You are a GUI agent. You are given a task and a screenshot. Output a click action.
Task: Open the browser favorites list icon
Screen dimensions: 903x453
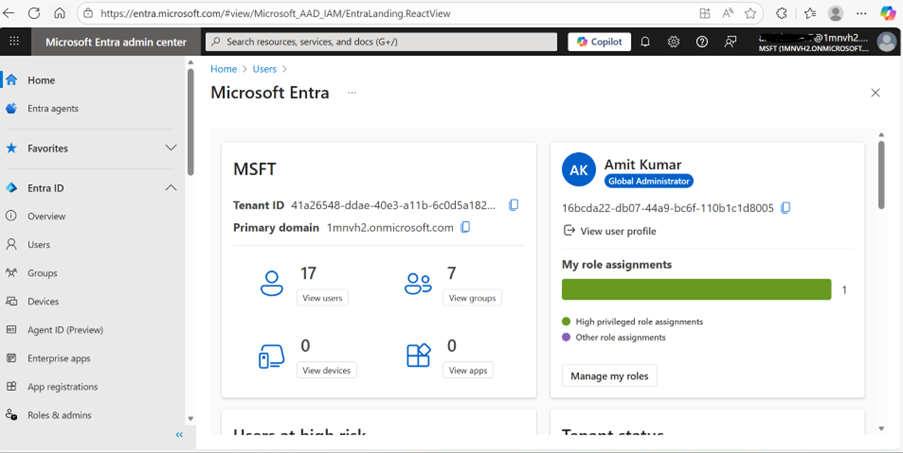(x=810, y=13)
